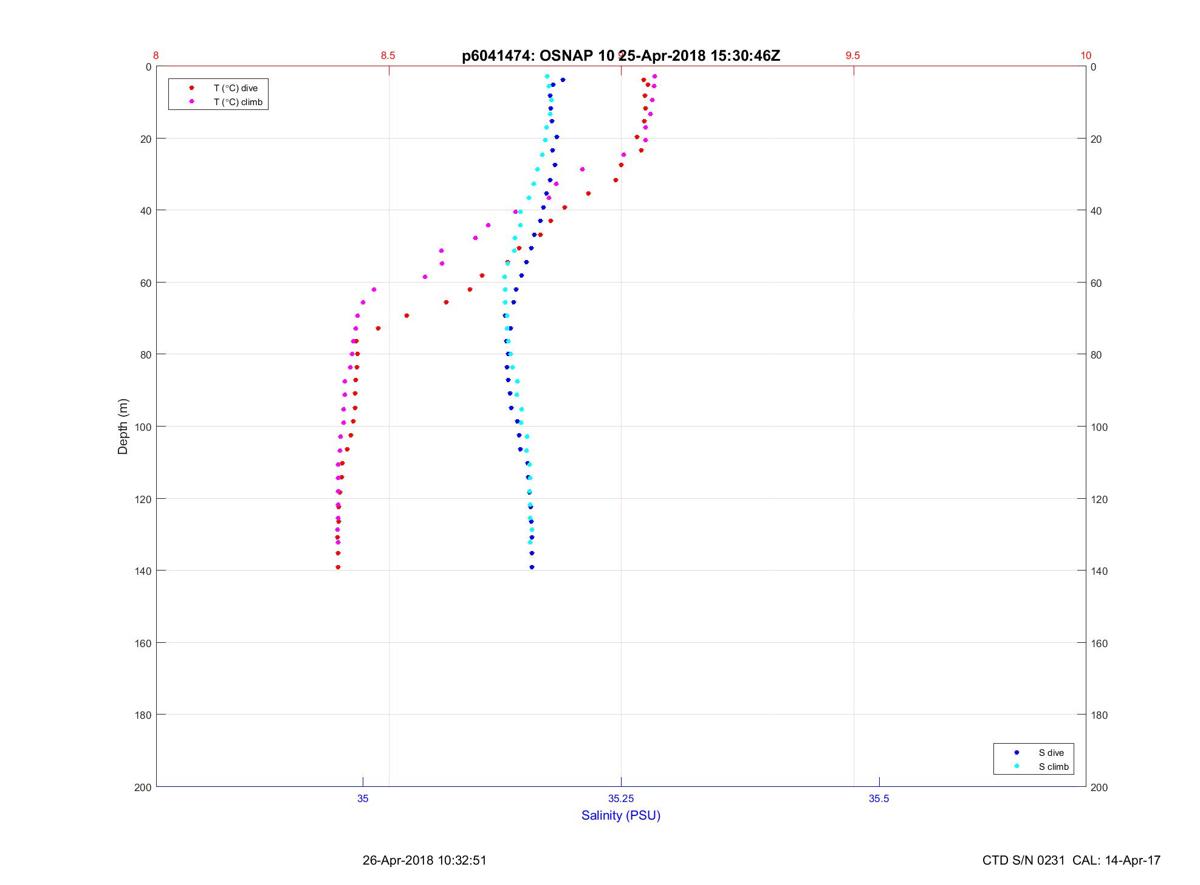Click the red temperature tick label 8

point(156,55)
